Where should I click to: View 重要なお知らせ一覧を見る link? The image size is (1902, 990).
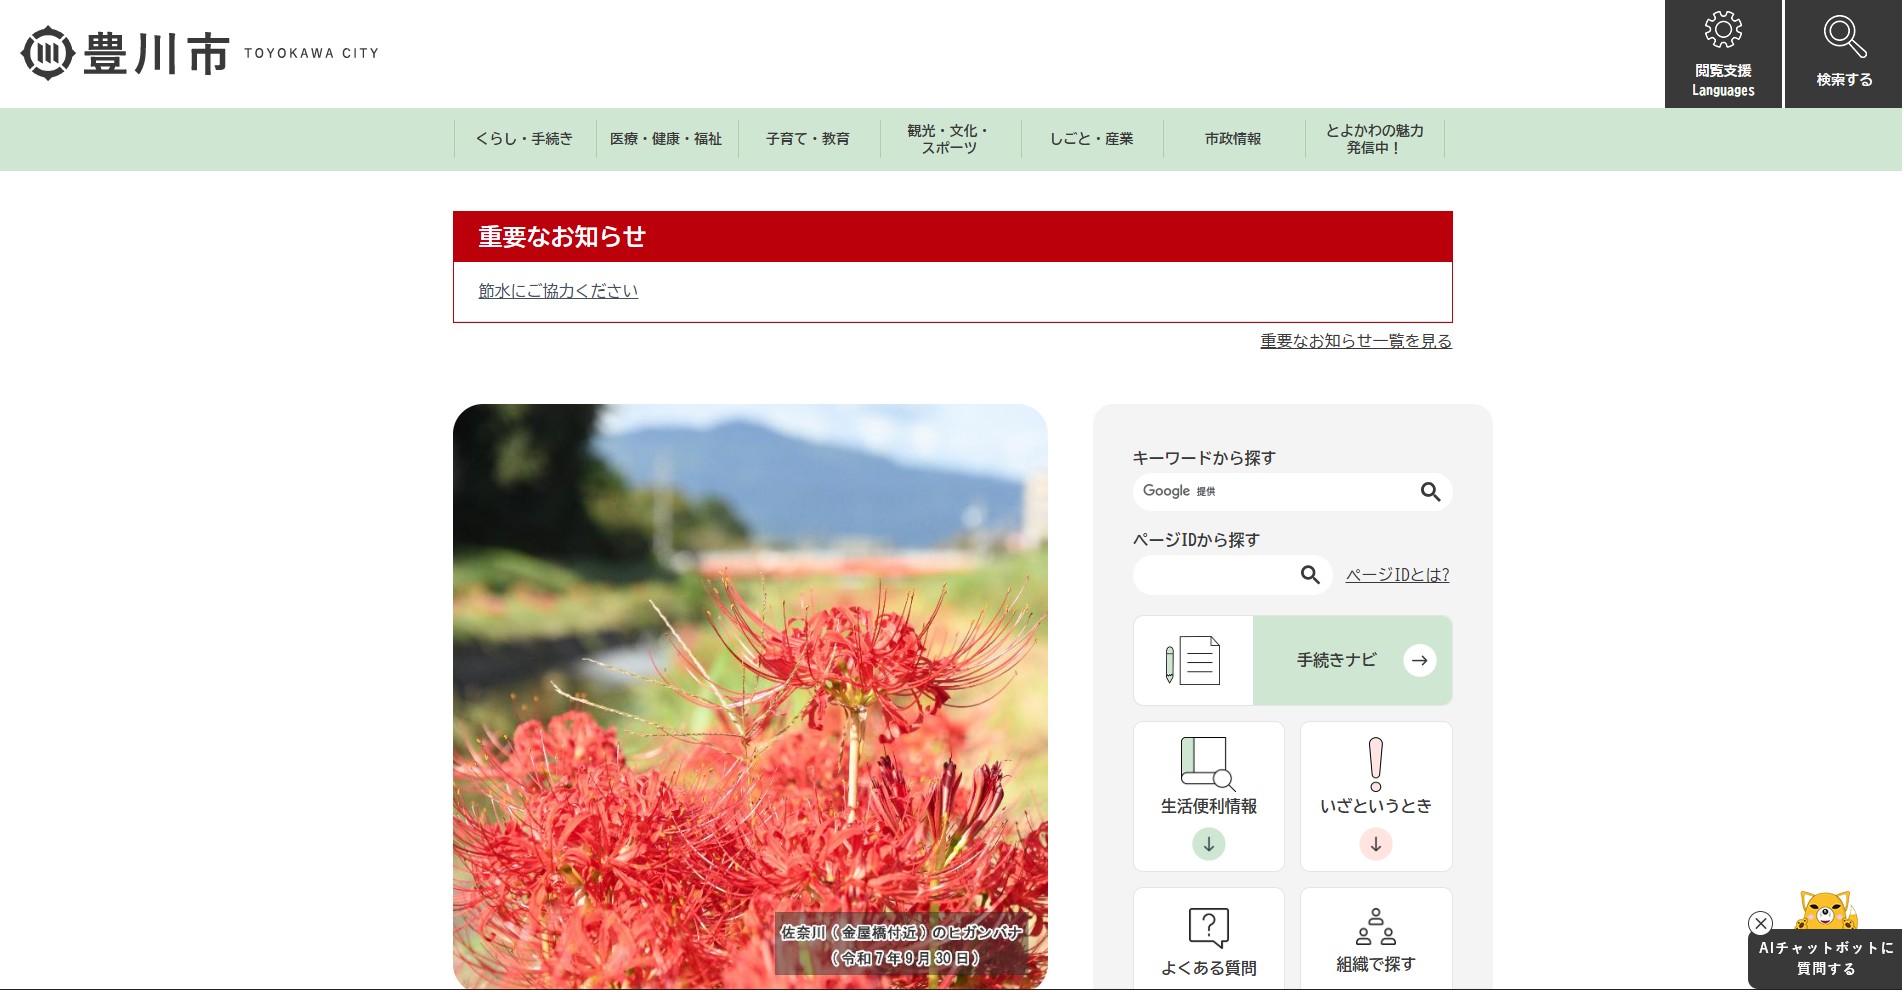point(1356,341)
